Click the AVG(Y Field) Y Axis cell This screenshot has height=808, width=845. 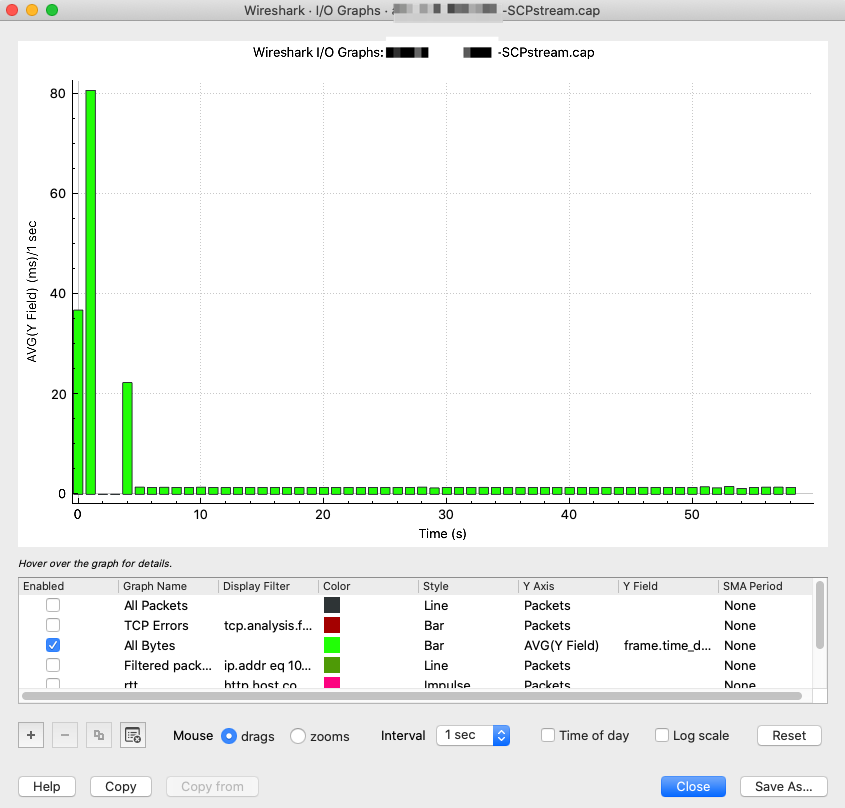561,645
